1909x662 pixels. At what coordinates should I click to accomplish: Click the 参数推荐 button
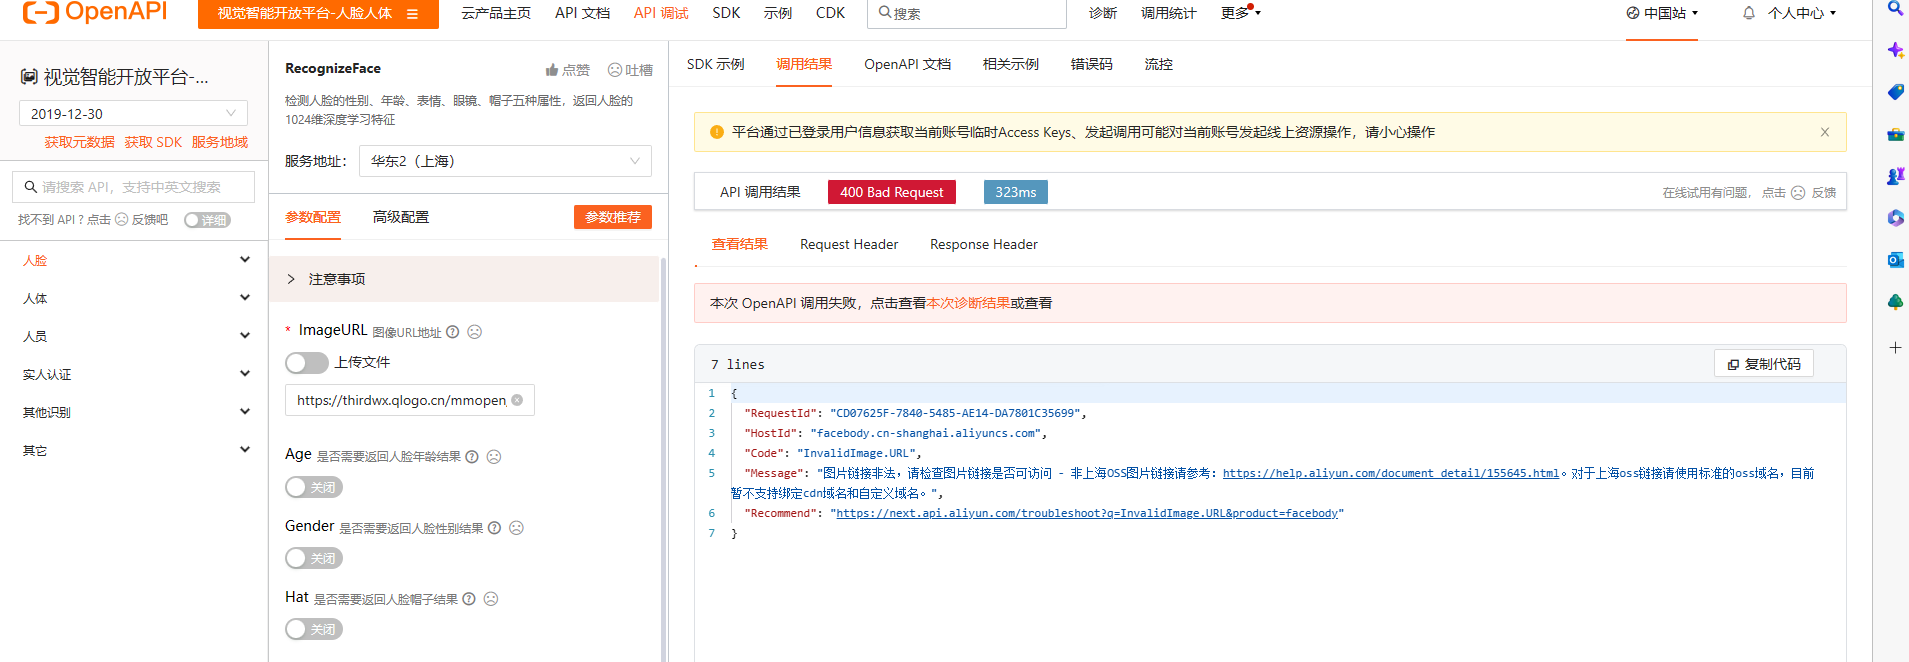(x=613, y=217)
